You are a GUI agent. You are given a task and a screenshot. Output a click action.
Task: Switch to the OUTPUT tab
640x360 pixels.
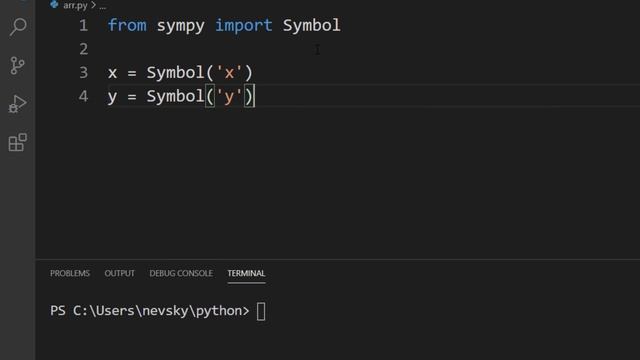[x=119, y=273]
